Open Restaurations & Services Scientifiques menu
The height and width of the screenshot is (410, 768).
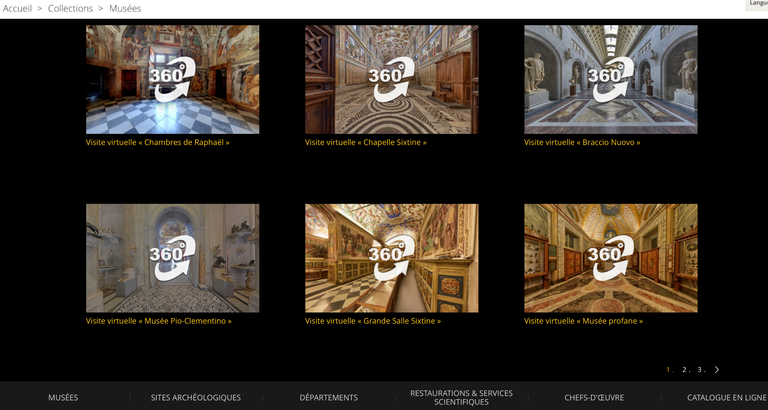click(461, 397)
